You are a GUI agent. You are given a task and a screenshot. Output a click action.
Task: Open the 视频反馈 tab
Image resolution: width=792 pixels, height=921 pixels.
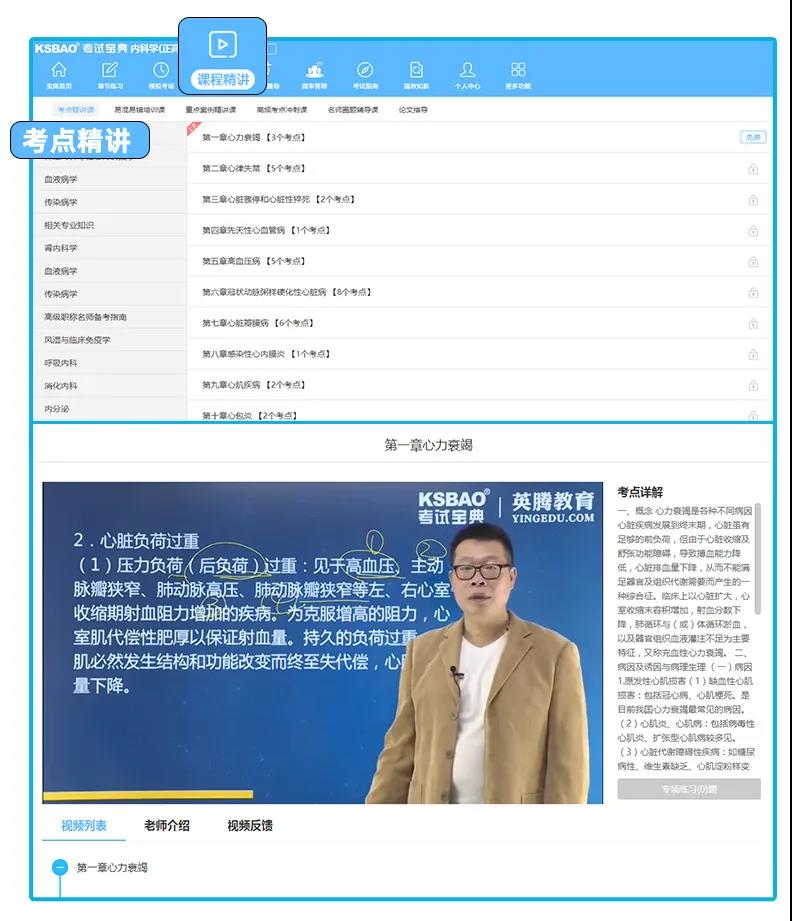[249, 826]
